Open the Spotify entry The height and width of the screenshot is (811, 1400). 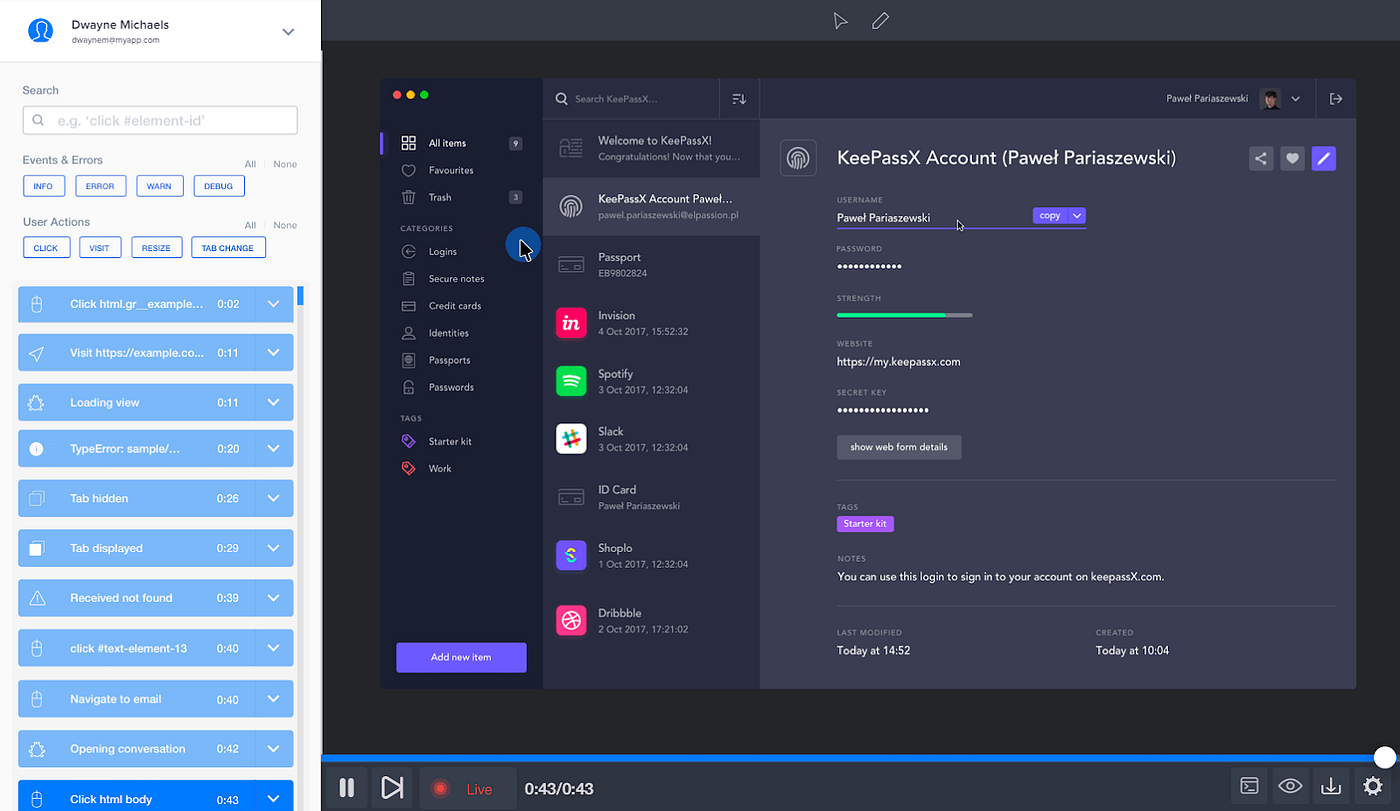(651, 381)
